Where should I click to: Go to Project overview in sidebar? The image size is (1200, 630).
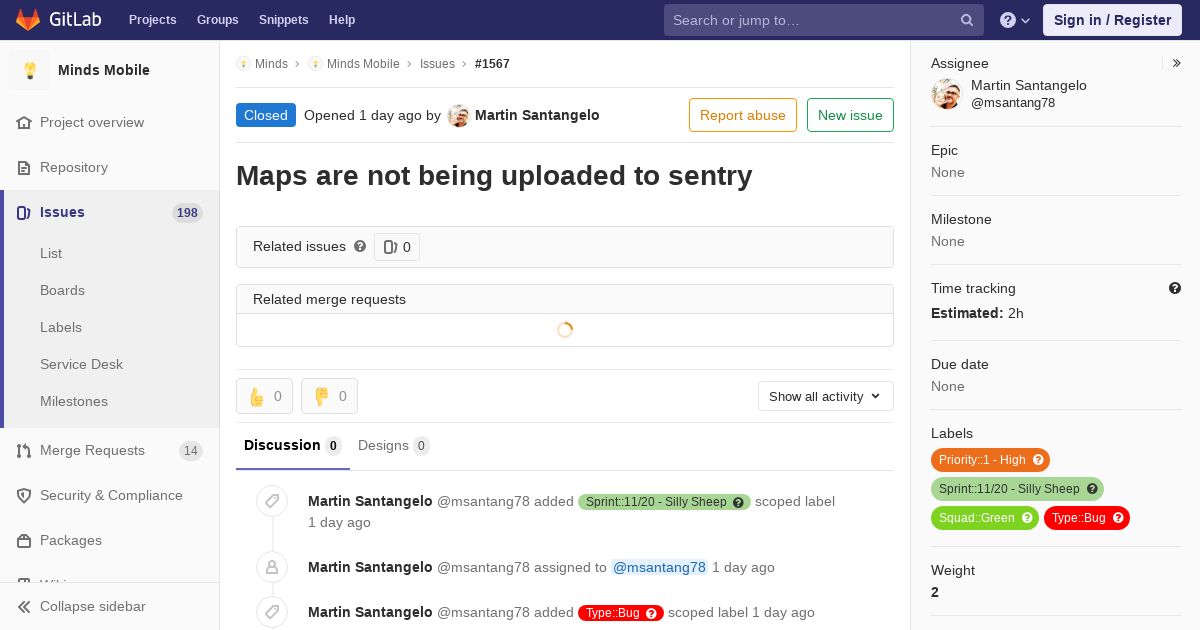click(92, 122)
